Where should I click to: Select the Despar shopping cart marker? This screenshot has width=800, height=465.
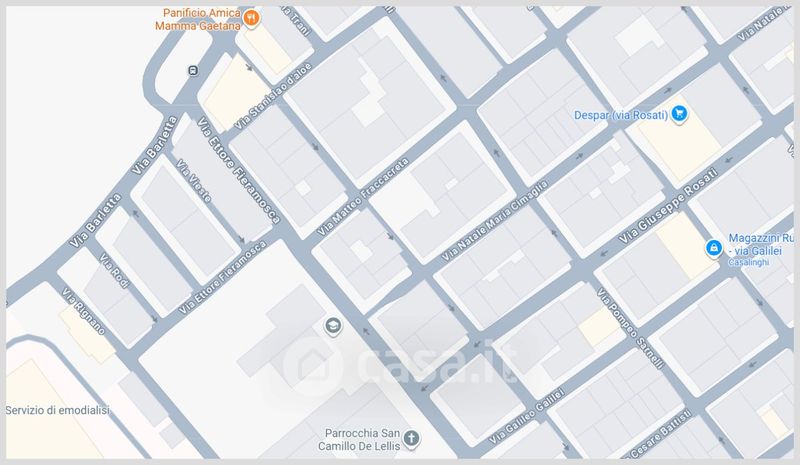(x=679, y=113)
